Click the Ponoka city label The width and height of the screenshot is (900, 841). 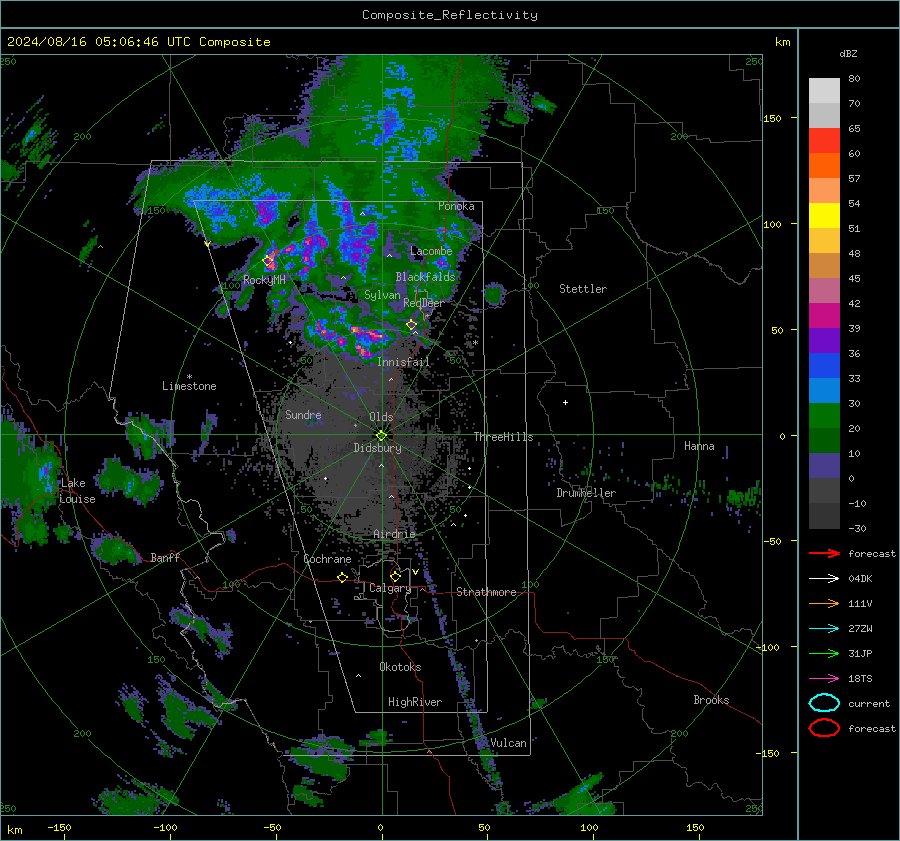click(456, 206)
